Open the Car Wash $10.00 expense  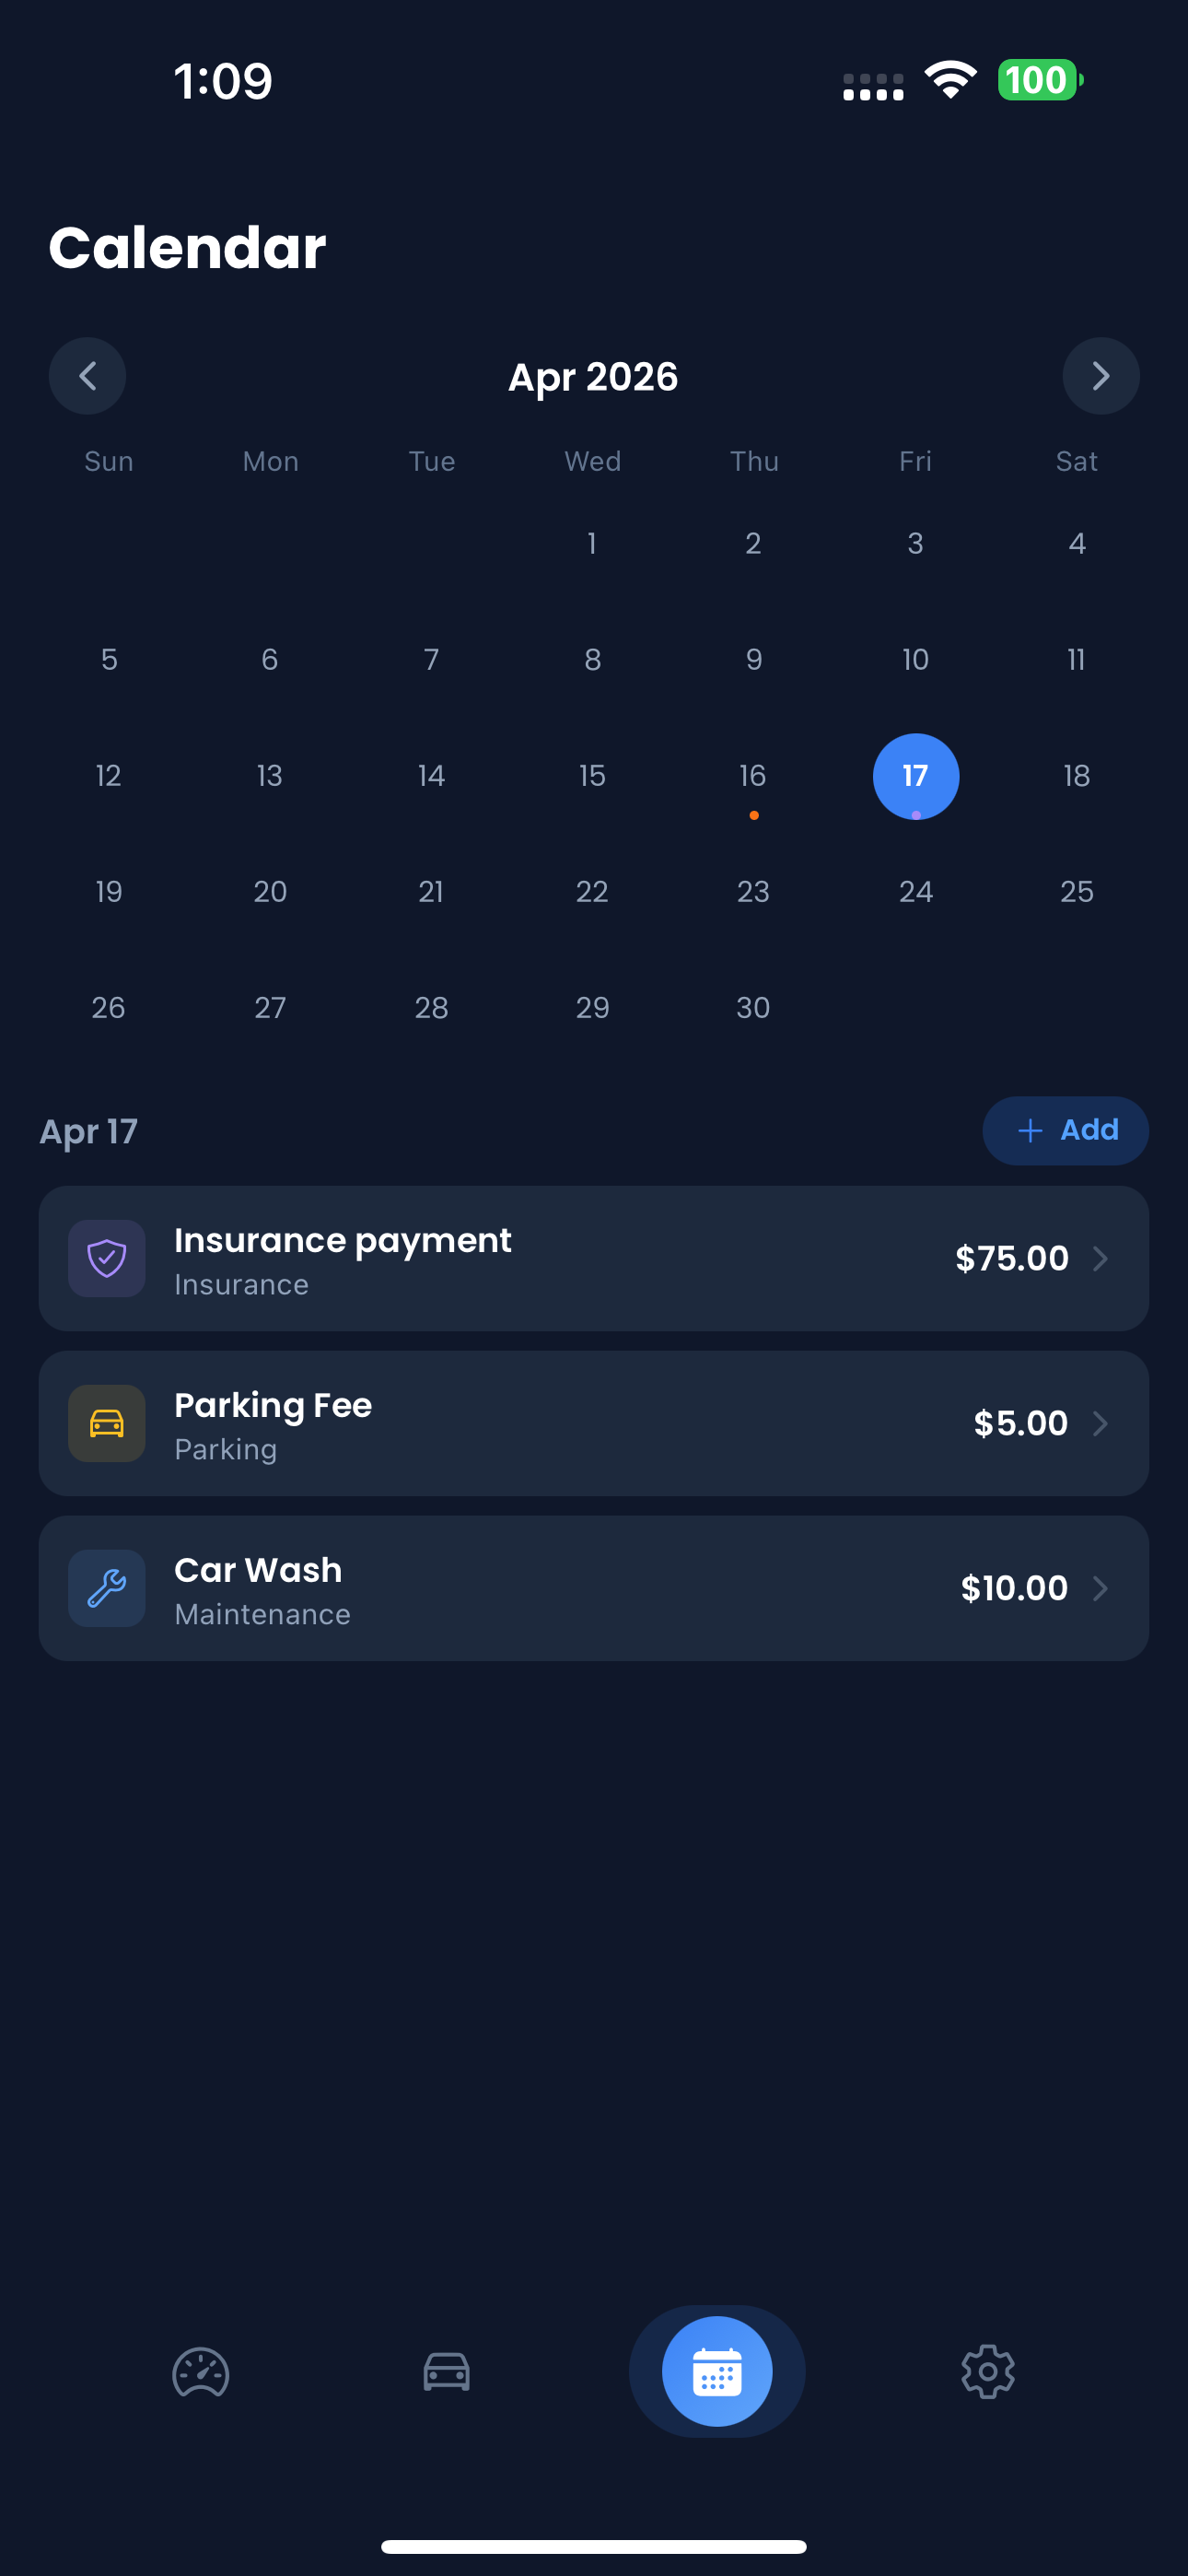pos(594,1588)
